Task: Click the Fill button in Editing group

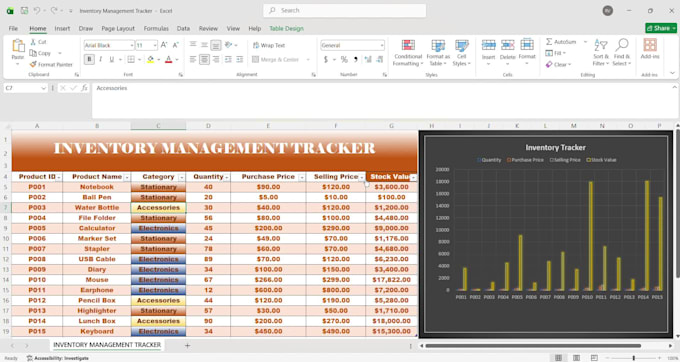Action: pyautogui.click(x=556, y=53)
